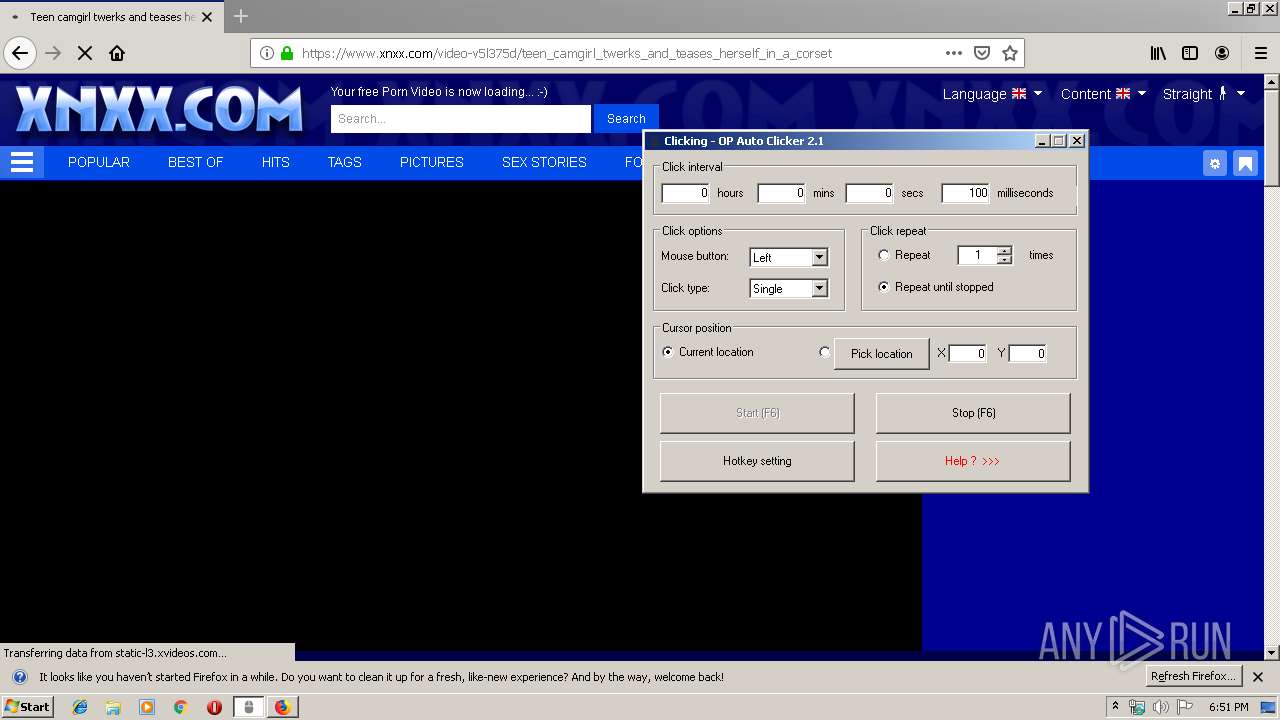
Task: Click the Firefox forward arrow
Action: [x=53, y=53]
